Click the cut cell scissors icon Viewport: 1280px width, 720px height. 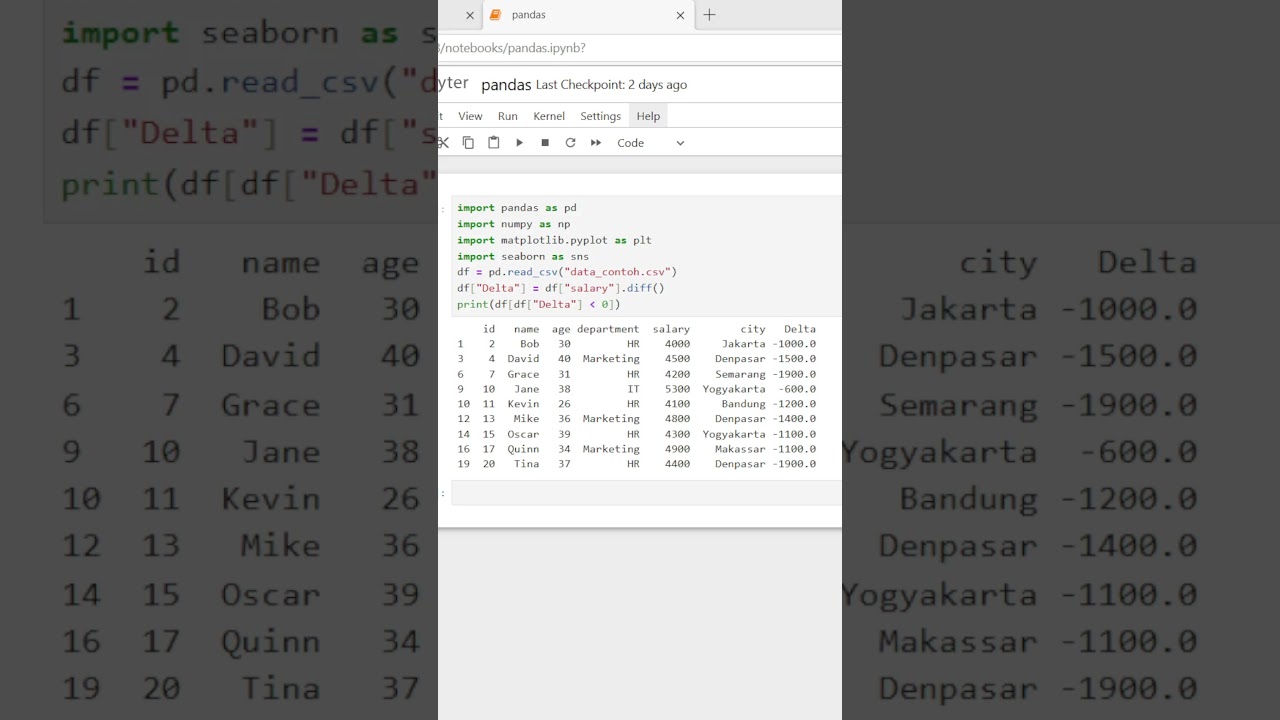[x=444, y=143]
